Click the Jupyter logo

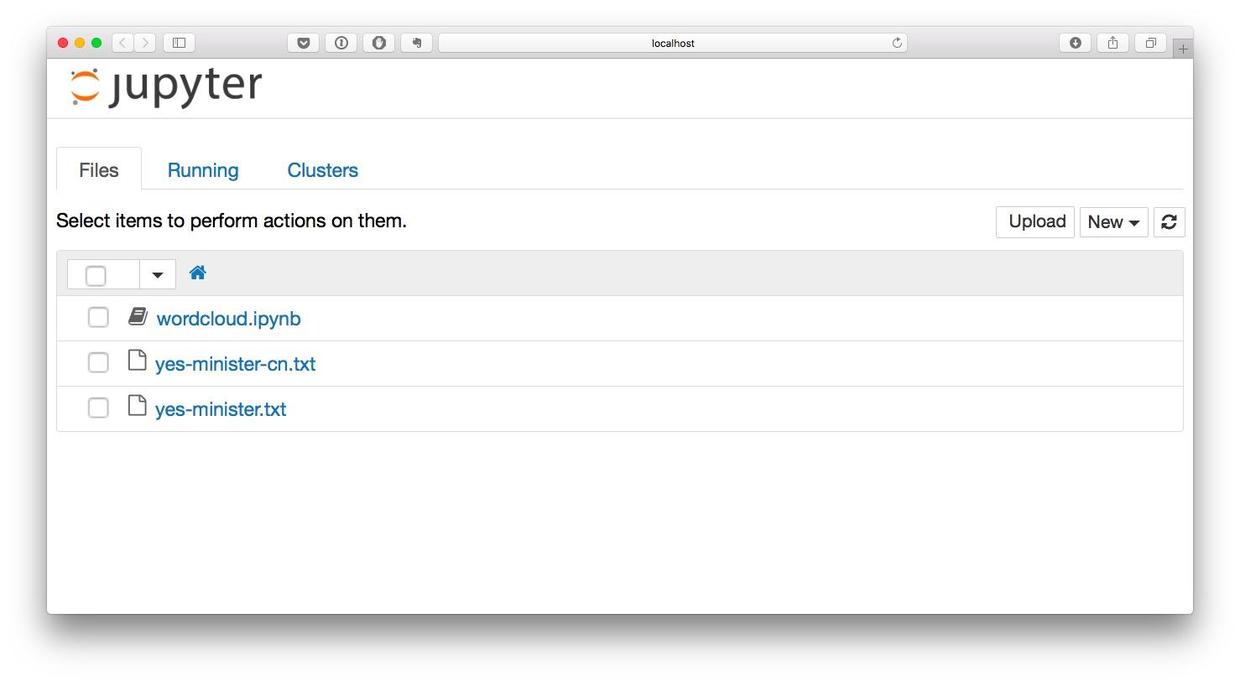(165, 87)
